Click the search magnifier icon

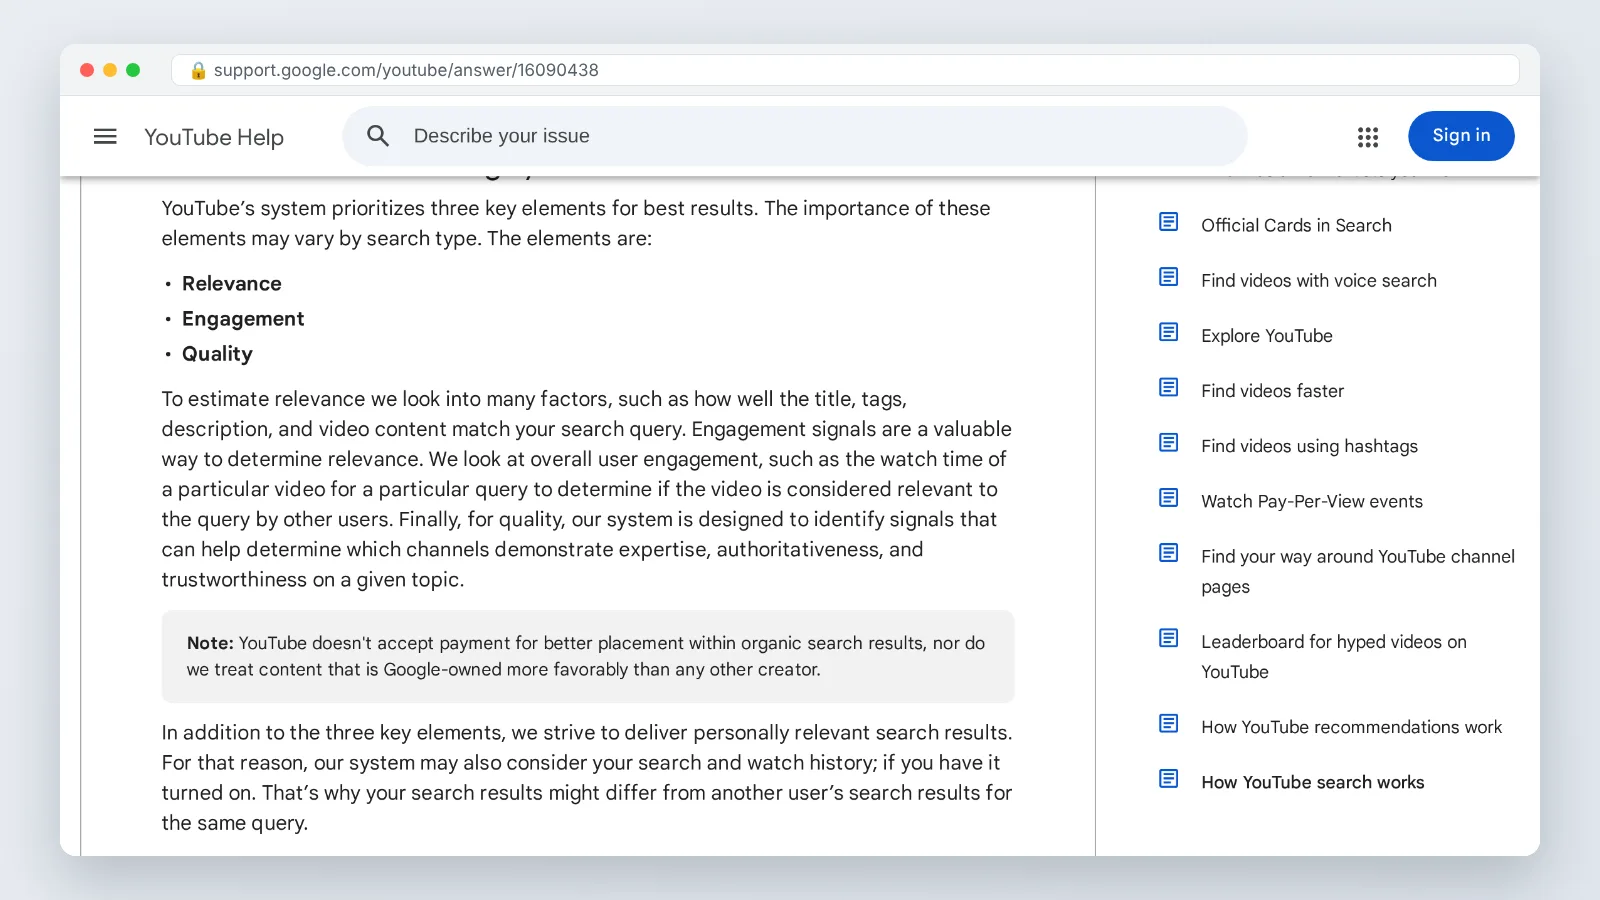point(378,136)
